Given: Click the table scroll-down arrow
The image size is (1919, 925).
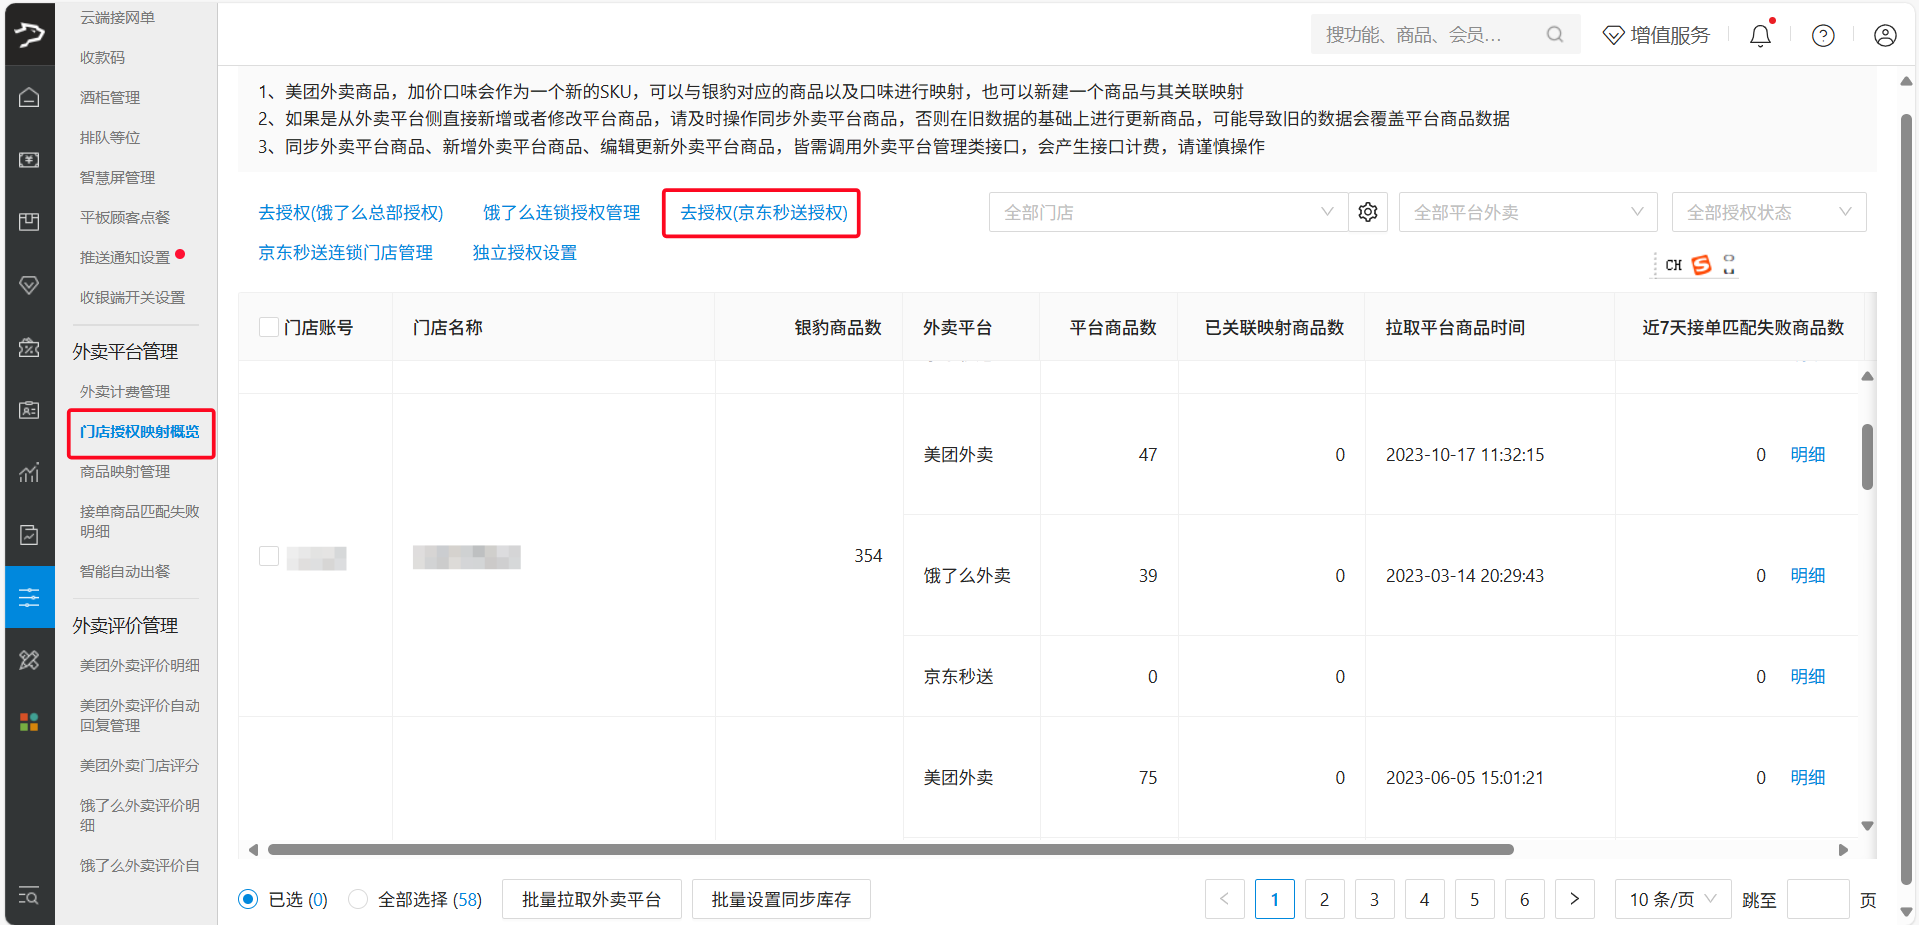Looking at the screenshot, I should (1867, 826).
